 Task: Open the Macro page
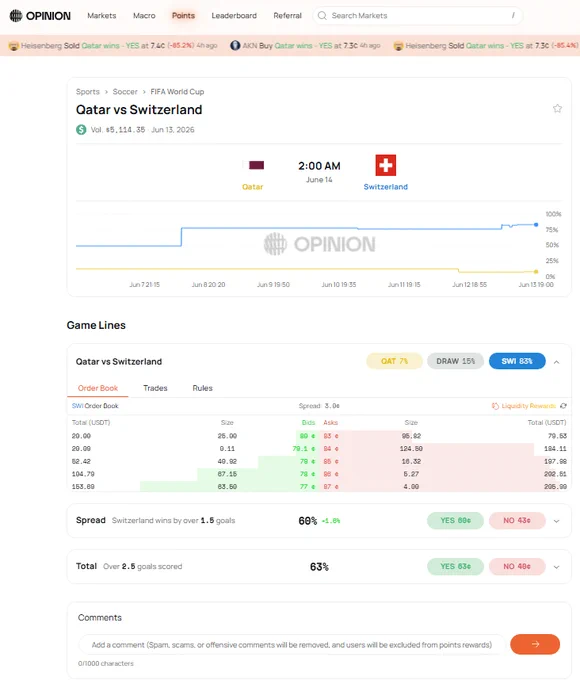(144, 16)
